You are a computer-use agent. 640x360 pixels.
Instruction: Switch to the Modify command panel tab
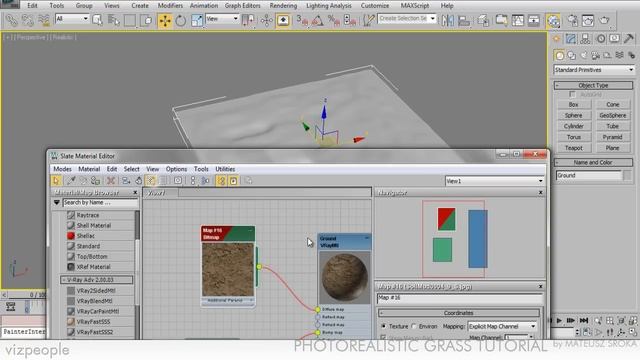point(571,39)
